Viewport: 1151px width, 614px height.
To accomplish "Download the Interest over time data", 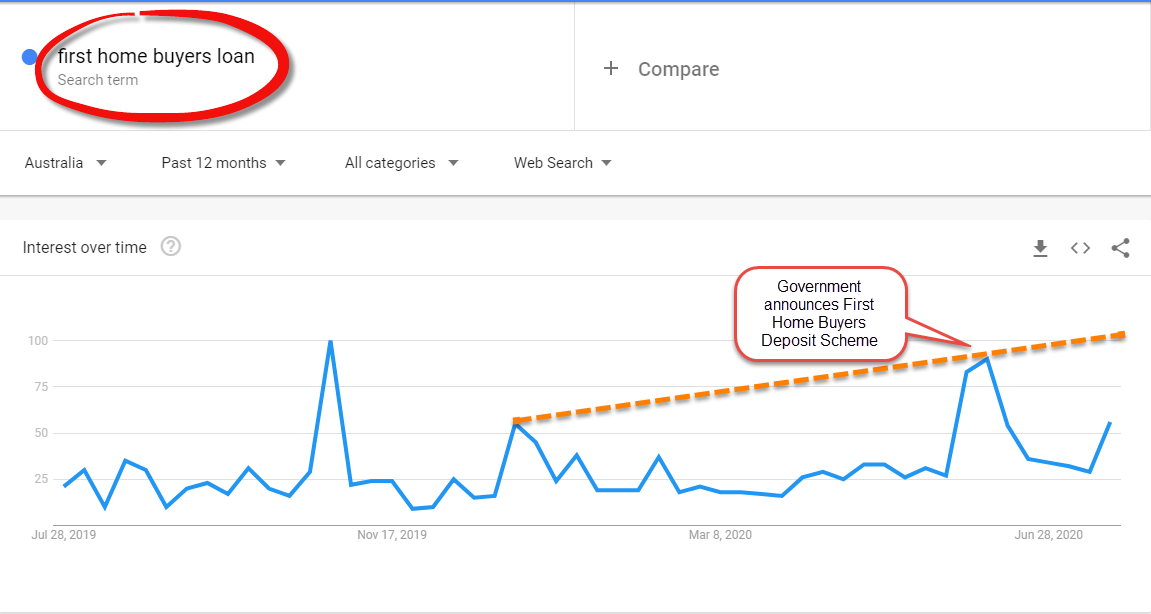I will [x=1040, y=249].
